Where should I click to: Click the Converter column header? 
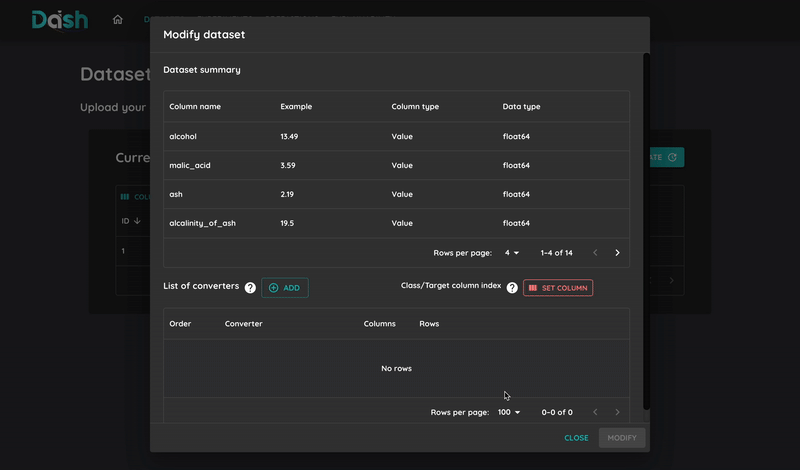[x=243, y=324]
